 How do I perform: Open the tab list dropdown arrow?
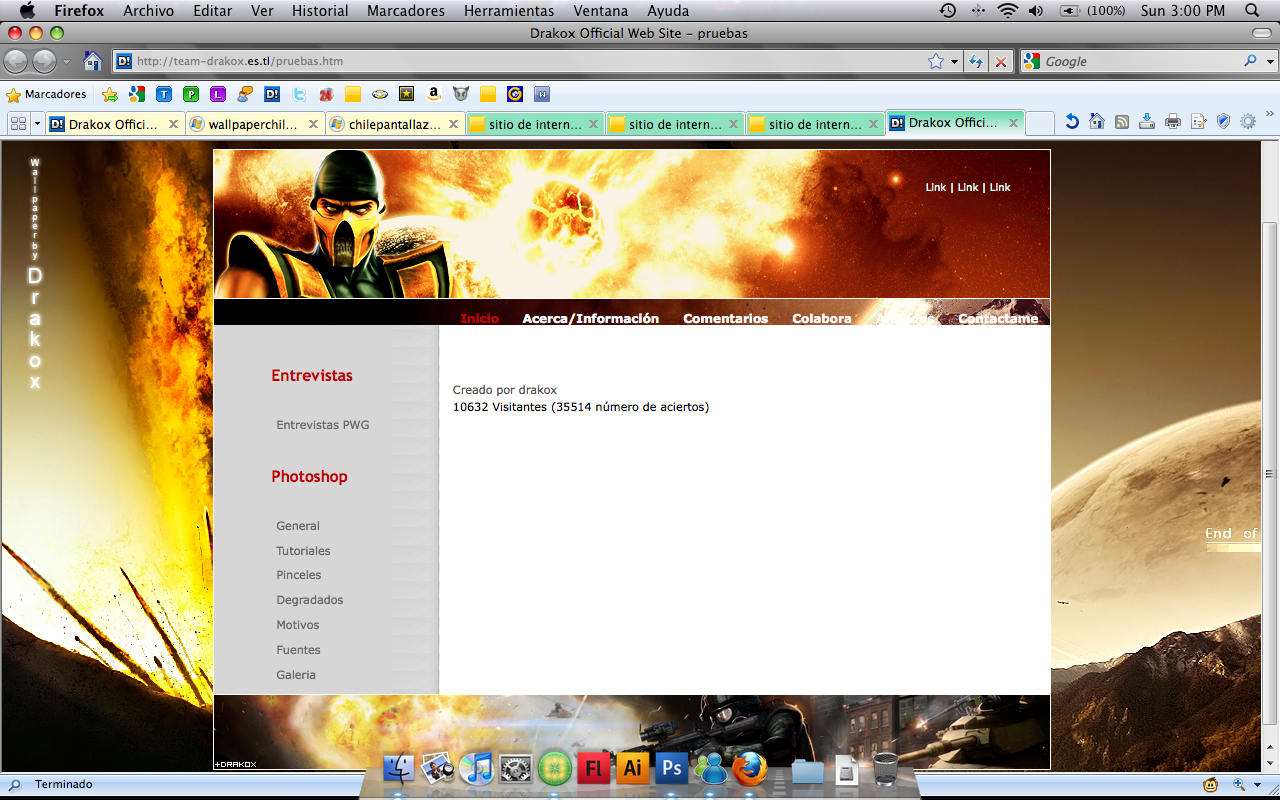37,123
